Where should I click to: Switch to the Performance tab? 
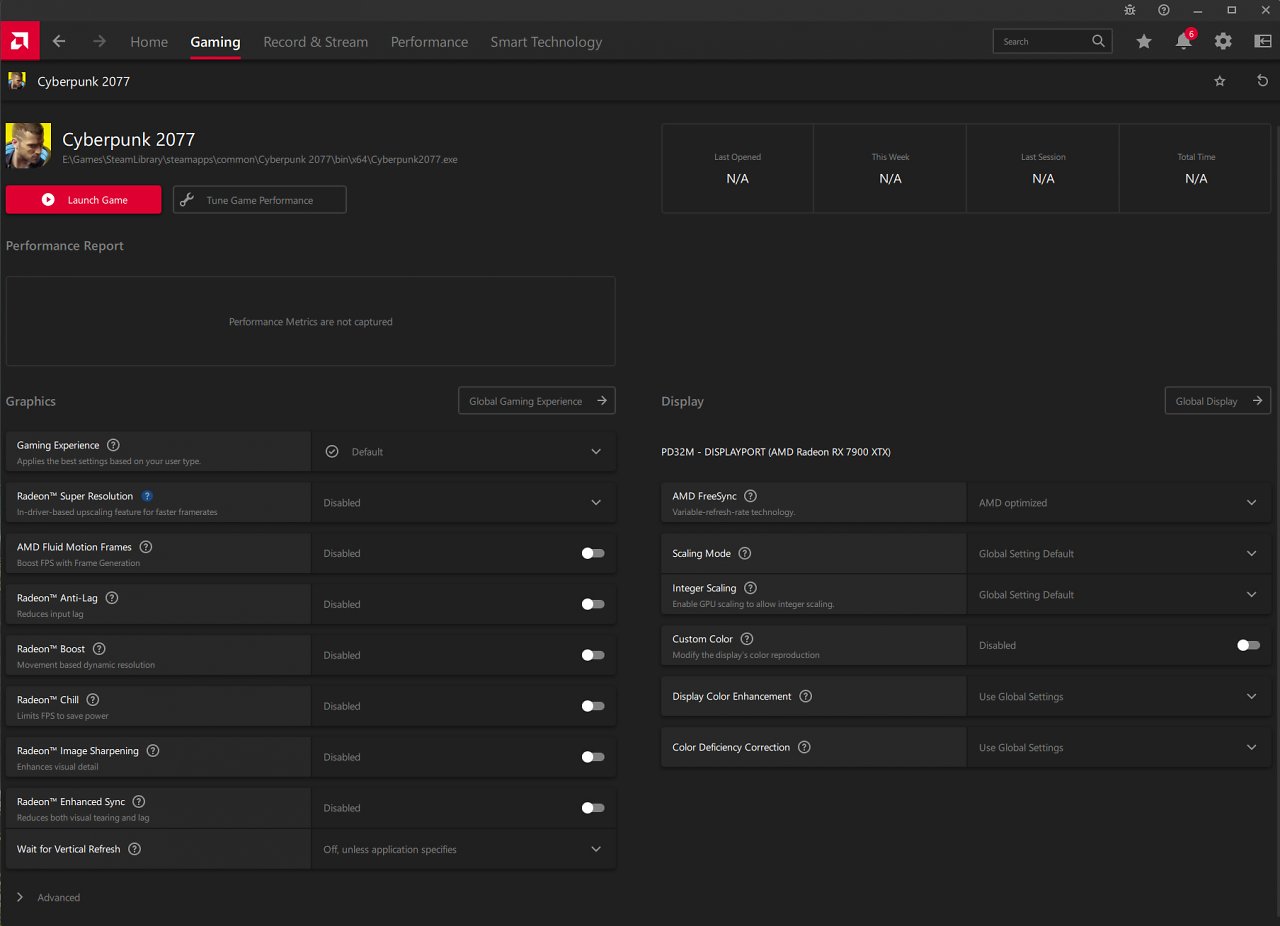tap(429, 42)
